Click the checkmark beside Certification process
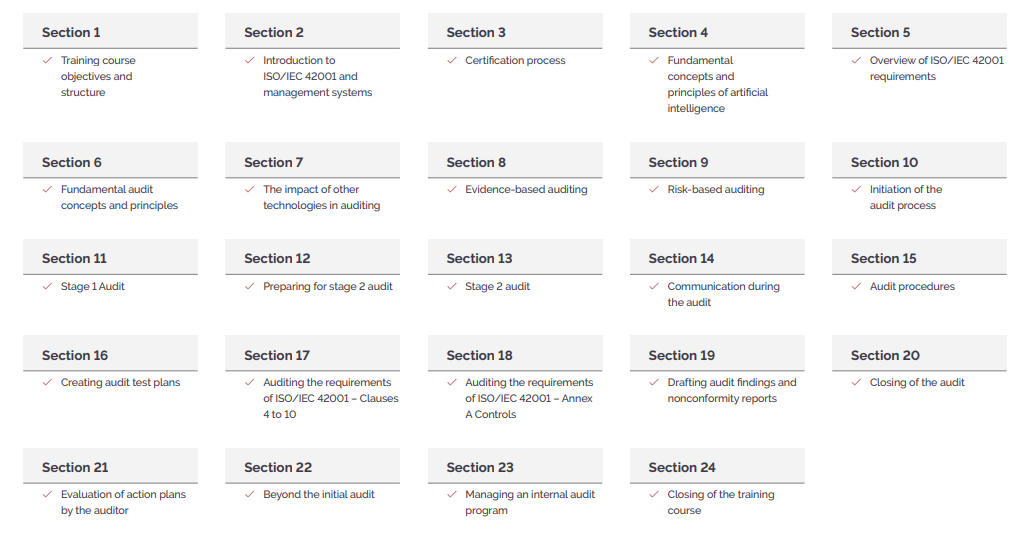This screenshot has width=1028, height=555. tap(452, 60)
